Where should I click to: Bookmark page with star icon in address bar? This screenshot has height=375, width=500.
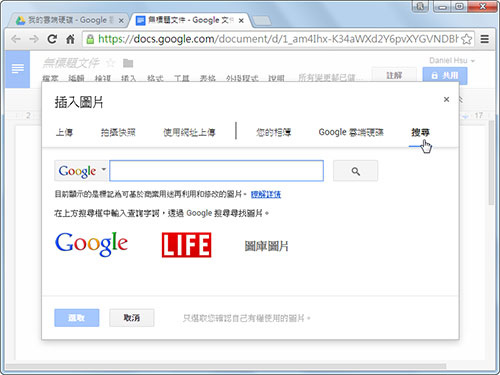[x=467, y=39]
